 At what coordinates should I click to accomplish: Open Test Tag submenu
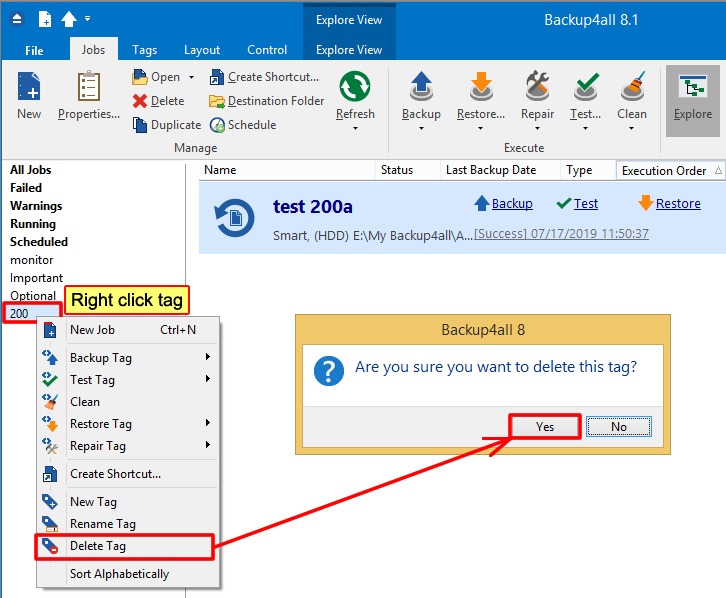pyautogui.click(x=128, y=380)
